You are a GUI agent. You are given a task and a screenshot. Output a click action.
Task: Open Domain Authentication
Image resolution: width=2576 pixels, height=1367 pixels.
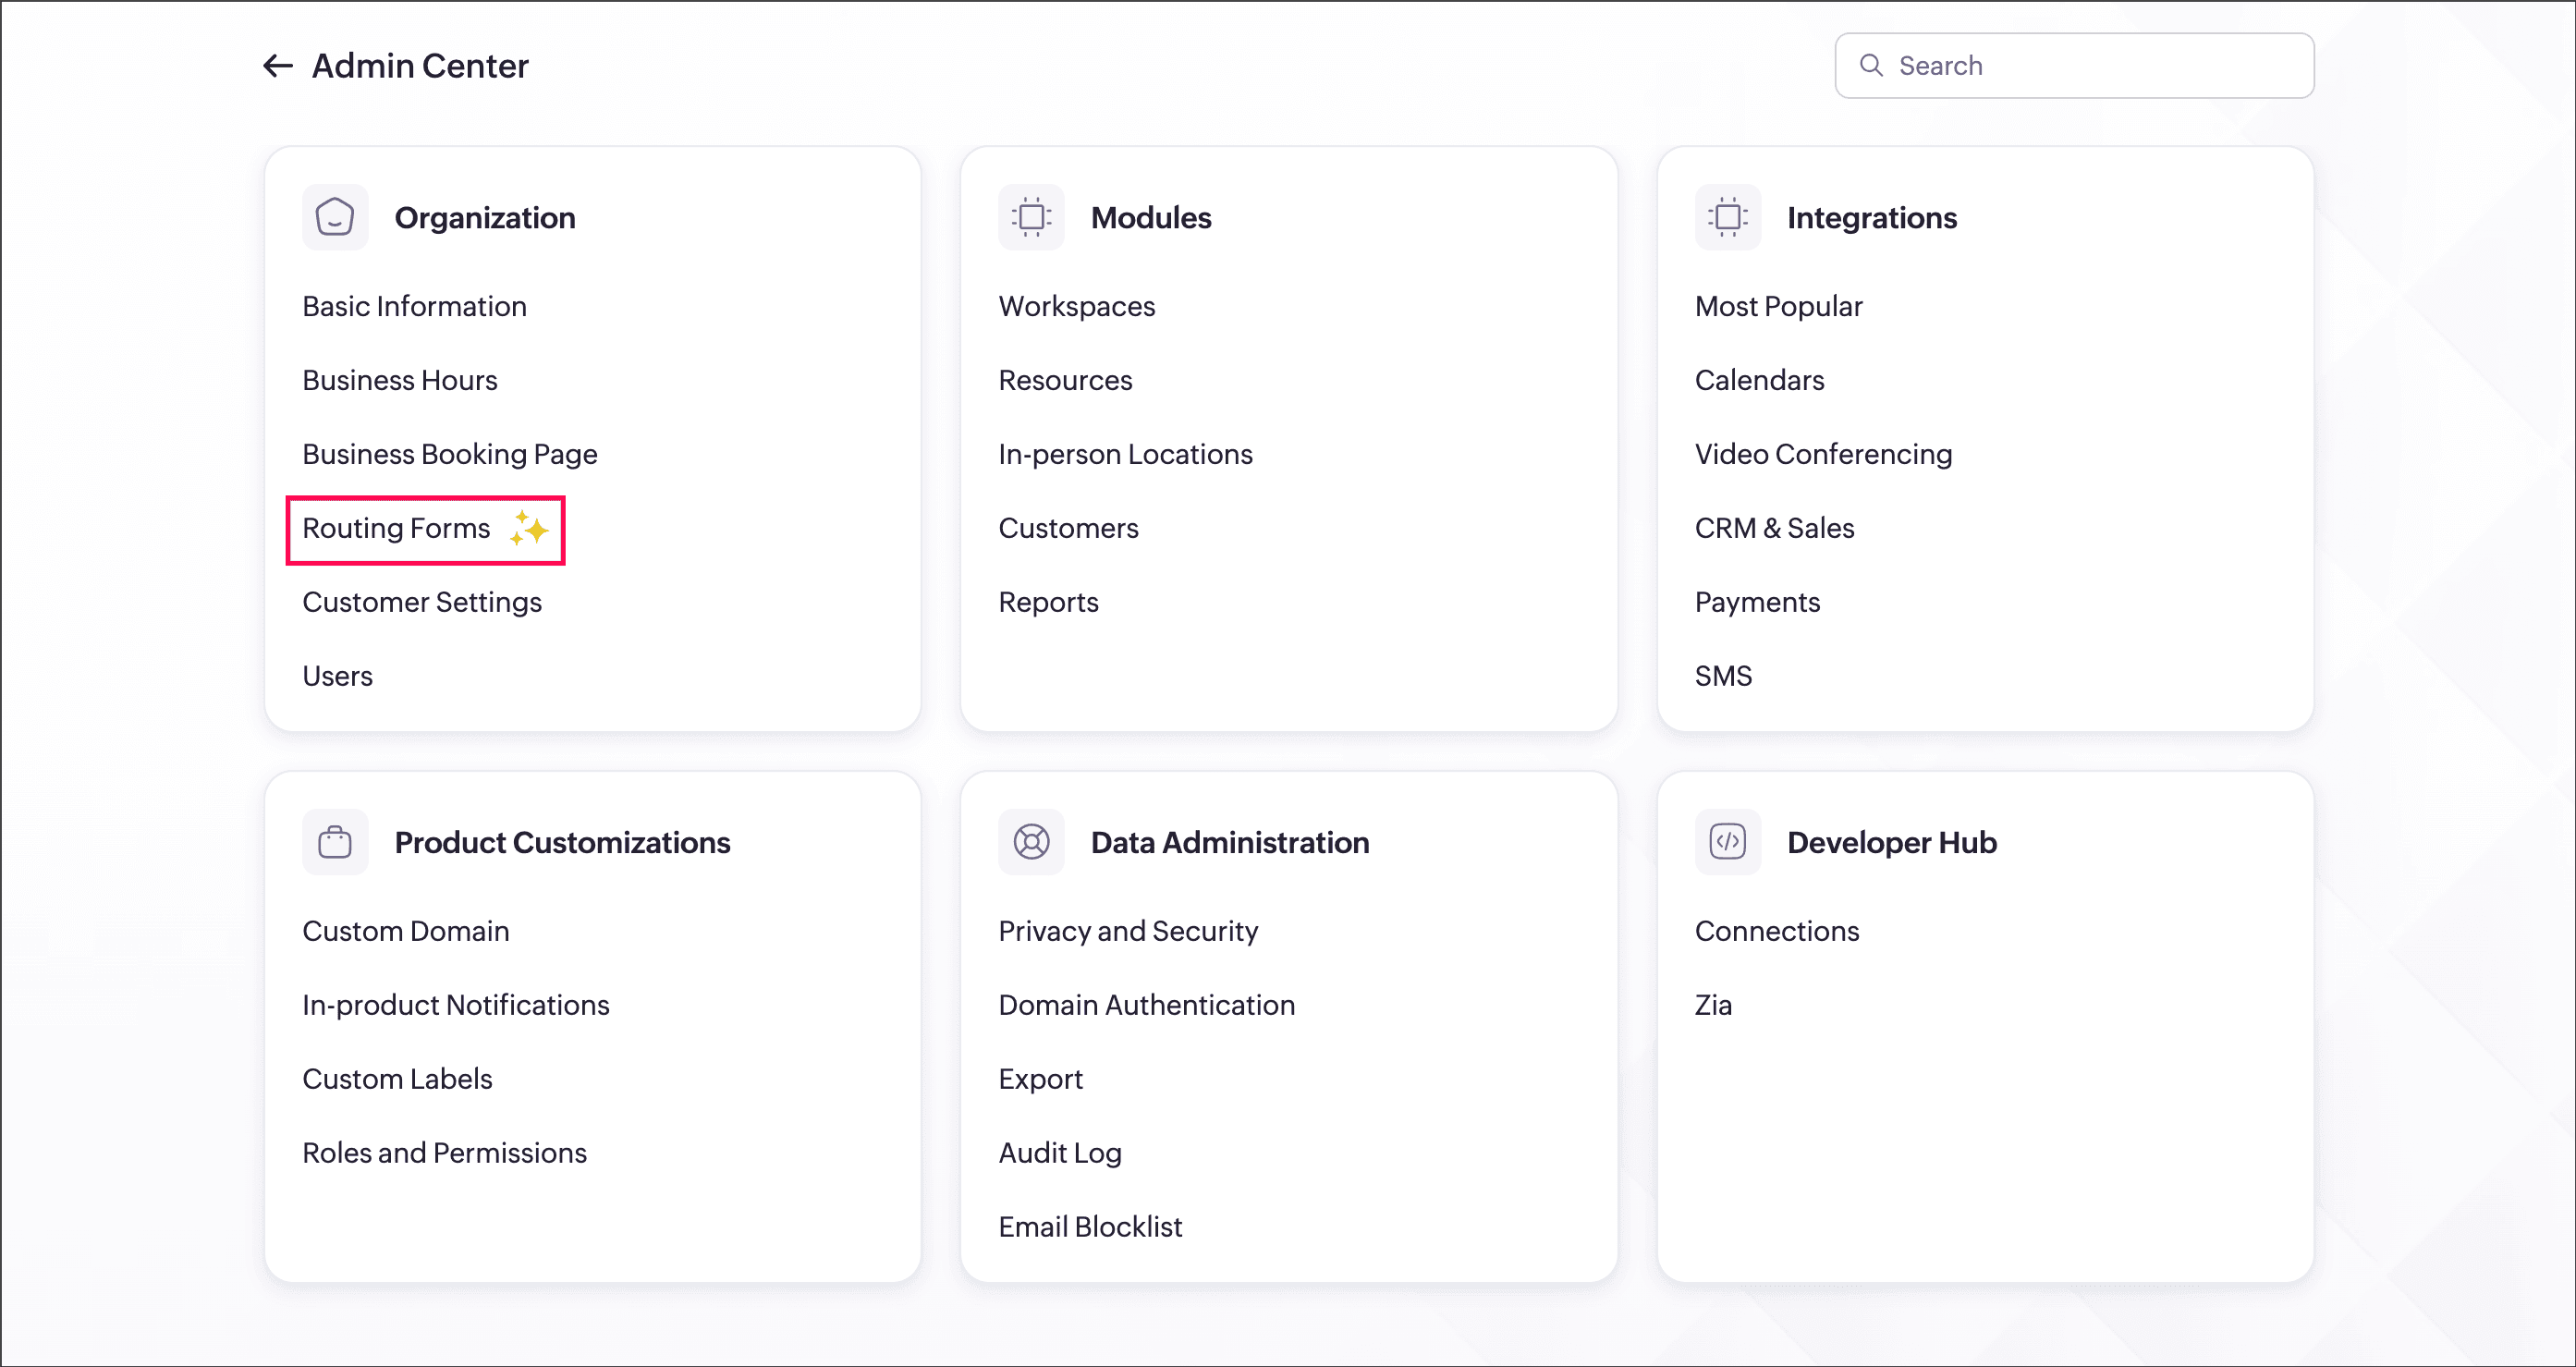click(x=1146, y=1005)
